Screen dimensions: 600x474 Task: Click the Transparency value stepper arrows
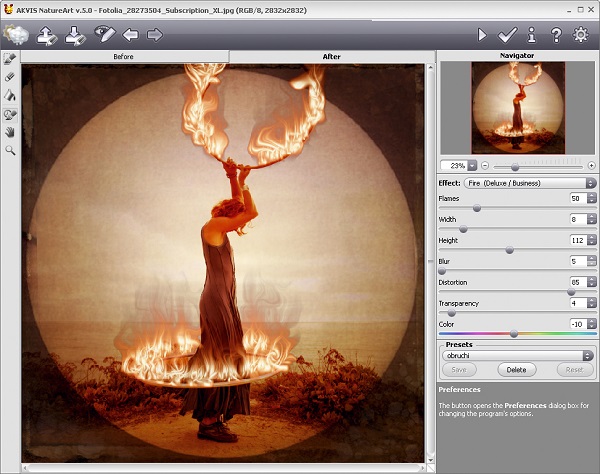tap(592, 303)
